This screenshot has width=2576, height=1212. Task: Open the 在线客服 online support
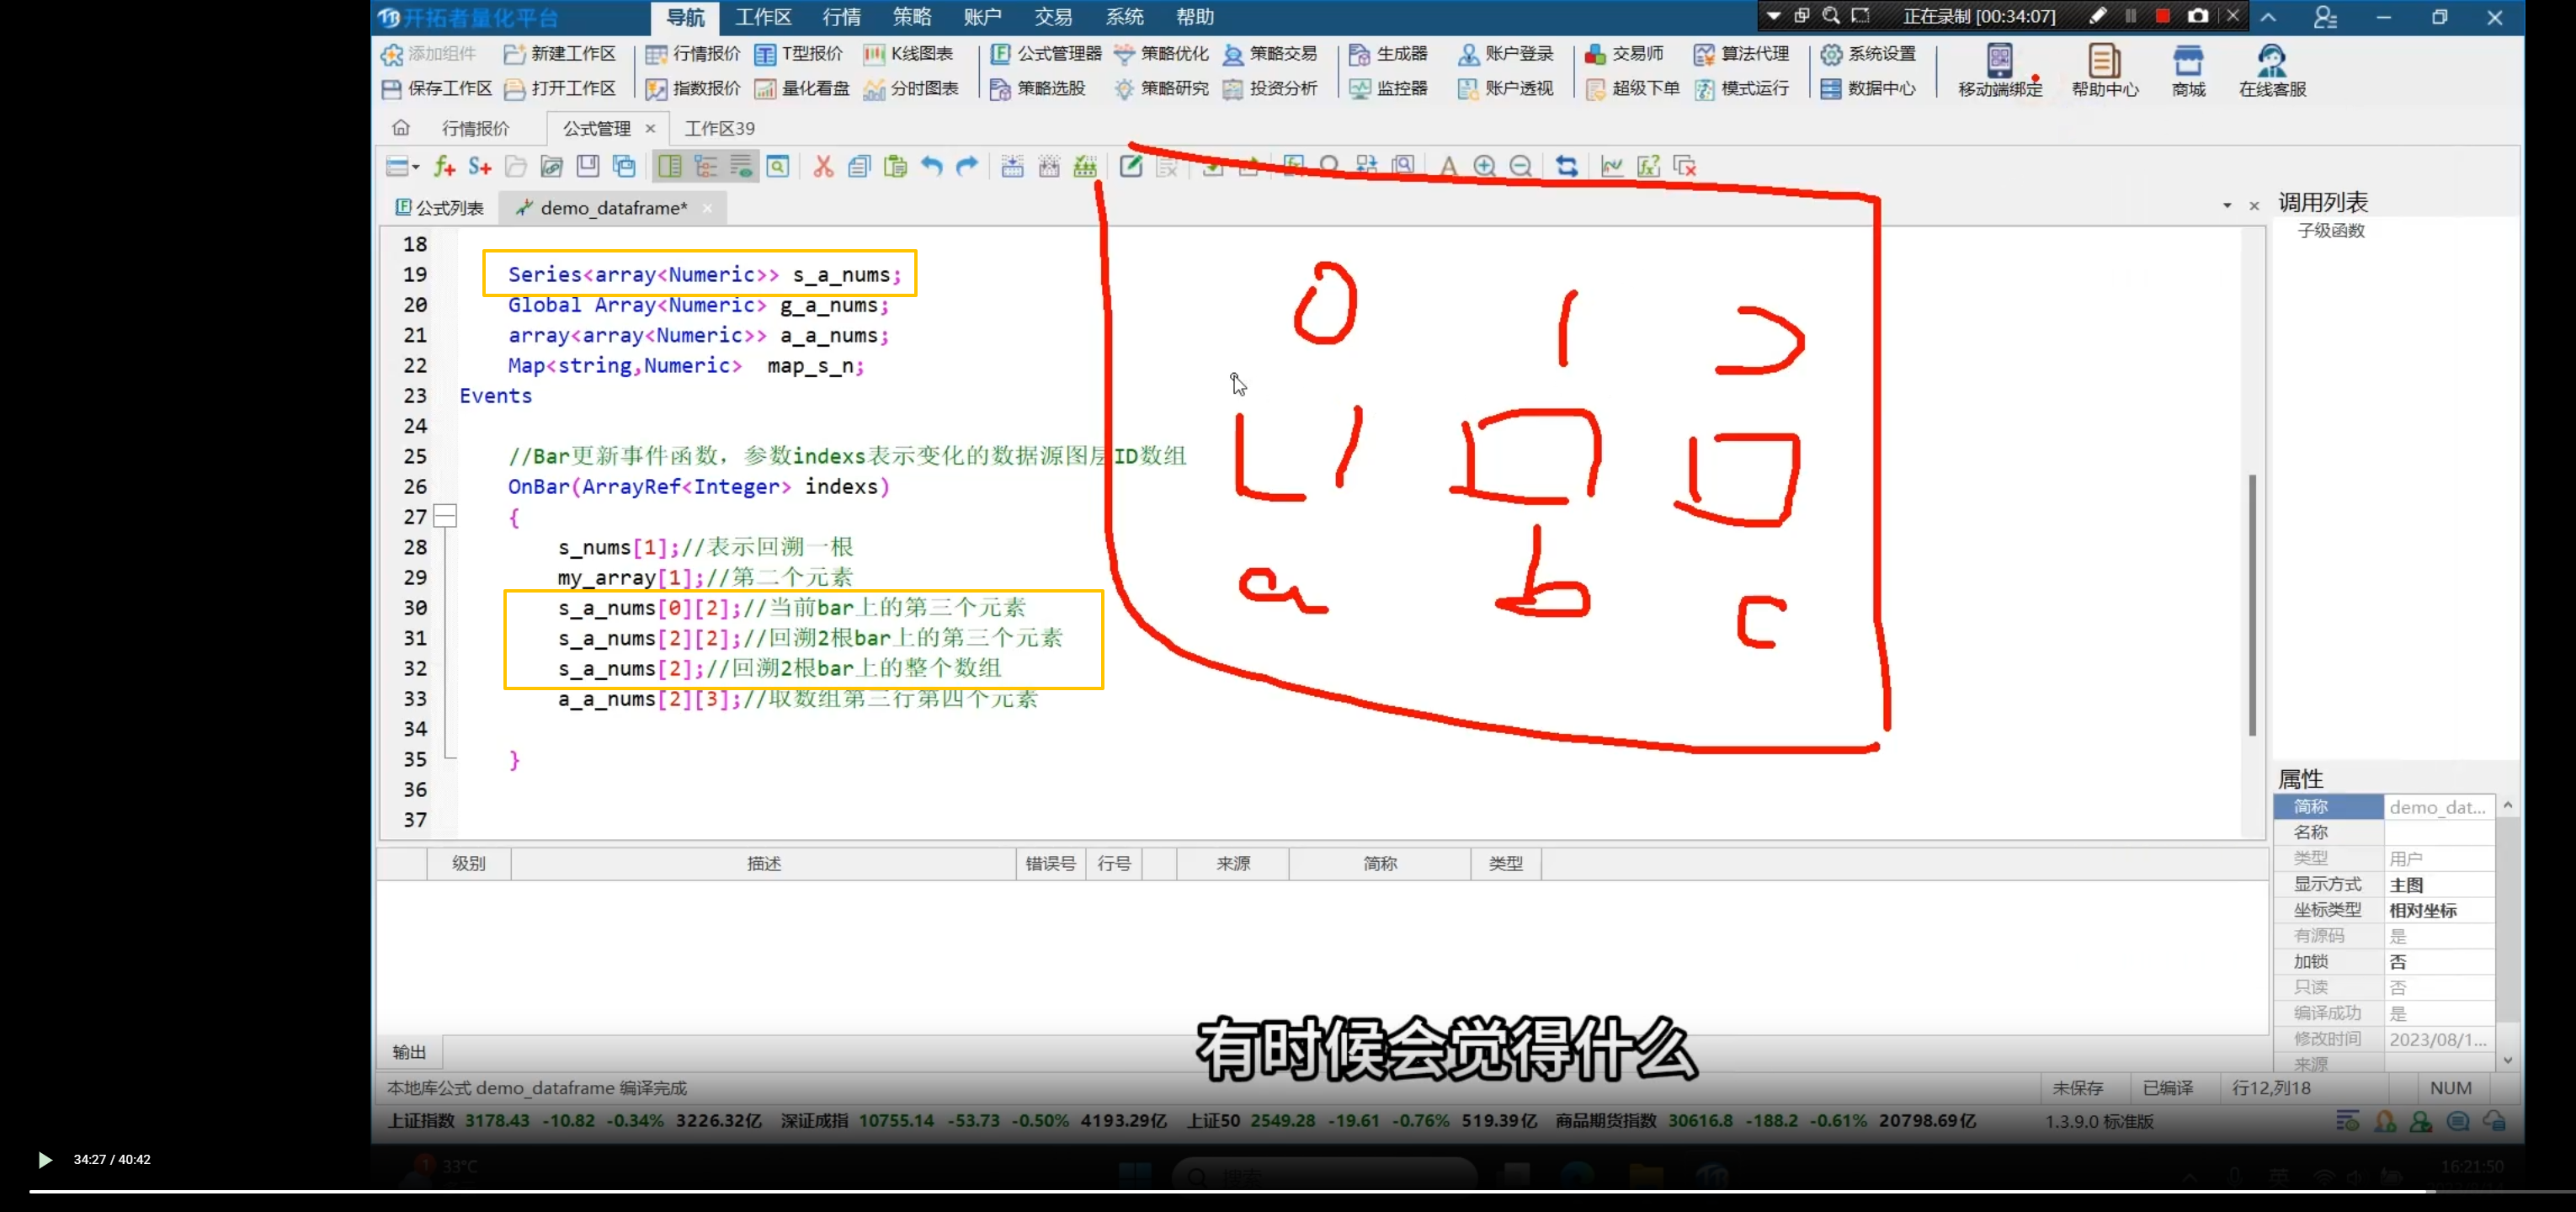(2271, 70)
